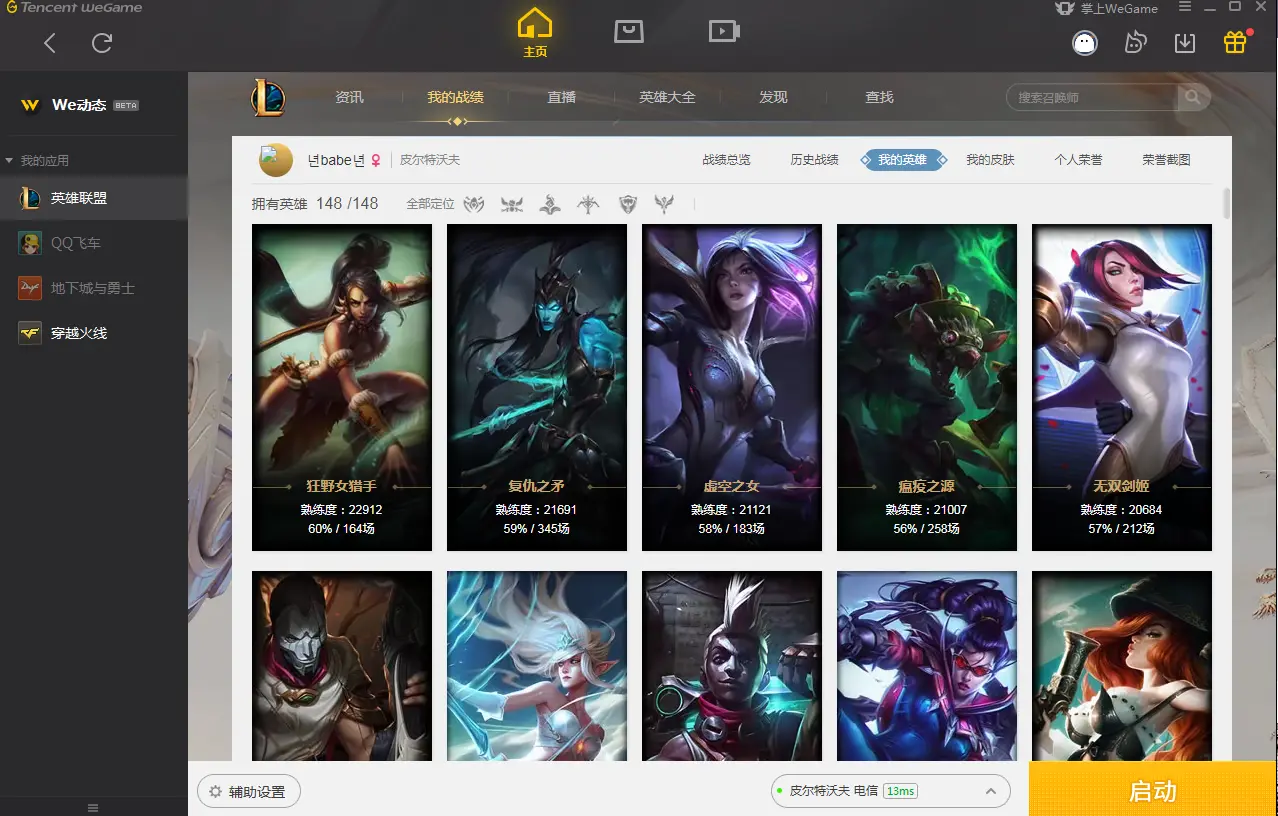This screenshot has width=1278, height=816.
Task: Open the red-haired gunslinger hero card
Action: pos(1122,667)
